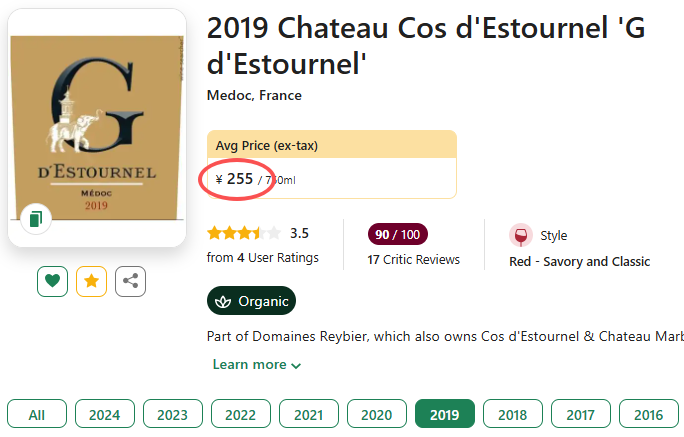Screen dimensions: 684x437
Task: Click the heart favorite icon
Action: point(53,281)
